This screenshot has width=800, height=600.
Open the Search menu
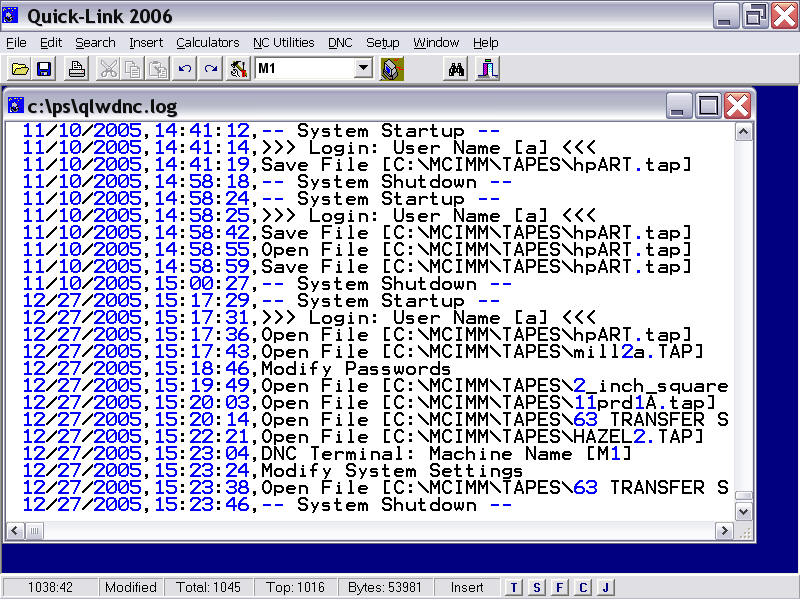(x=95, y=43)
